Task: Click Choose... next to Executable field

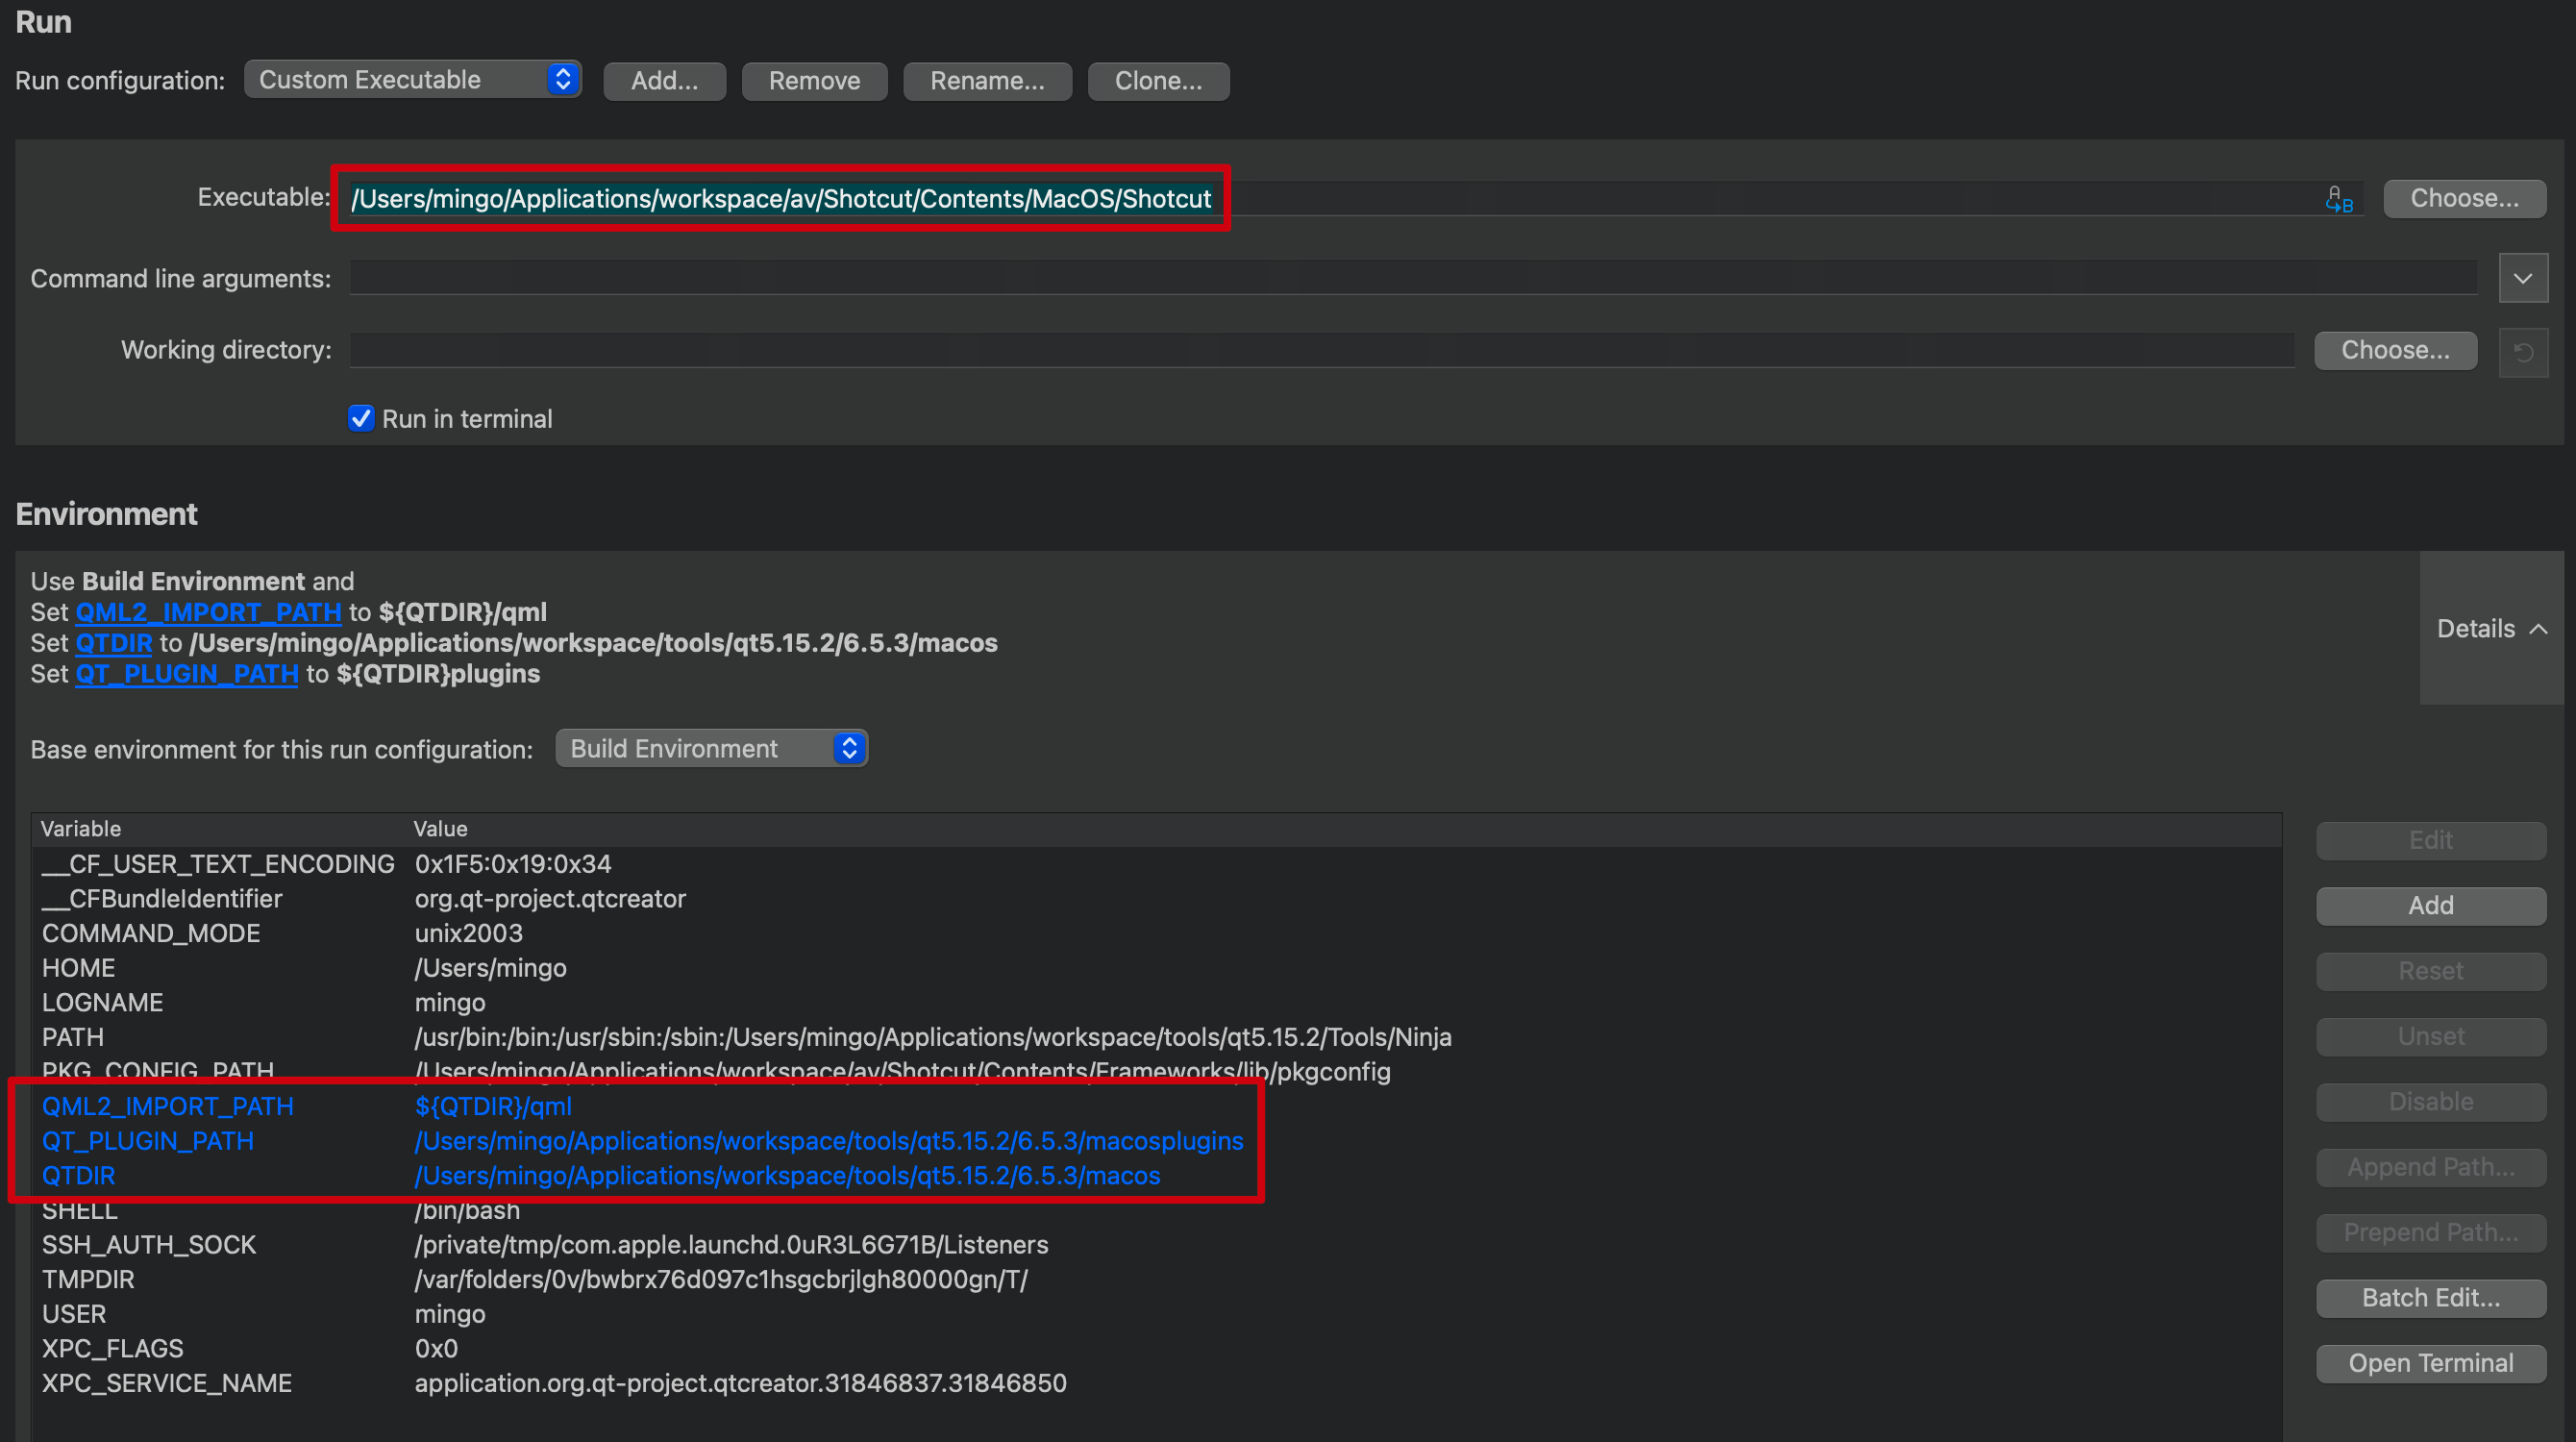Action: click(2464, 198)
